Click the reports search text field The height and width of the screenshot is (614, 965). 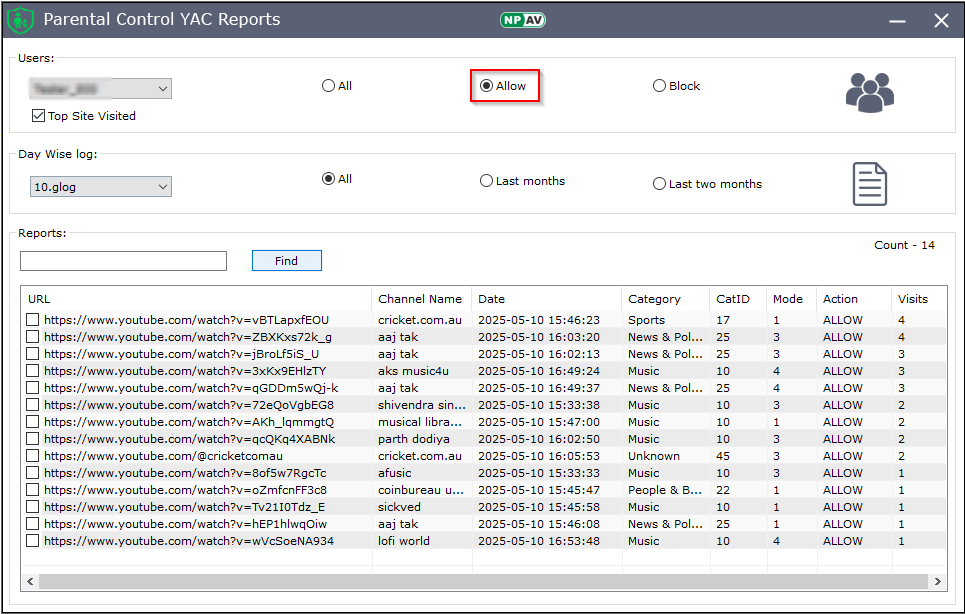[x=123, y=261]
